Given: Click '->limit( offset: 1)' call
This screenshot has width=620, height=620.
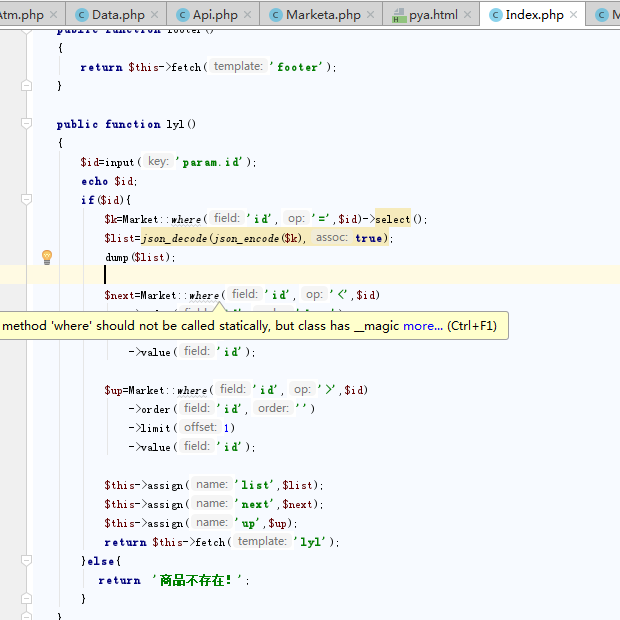Looking at the screenshot, I should pos(181,428).
